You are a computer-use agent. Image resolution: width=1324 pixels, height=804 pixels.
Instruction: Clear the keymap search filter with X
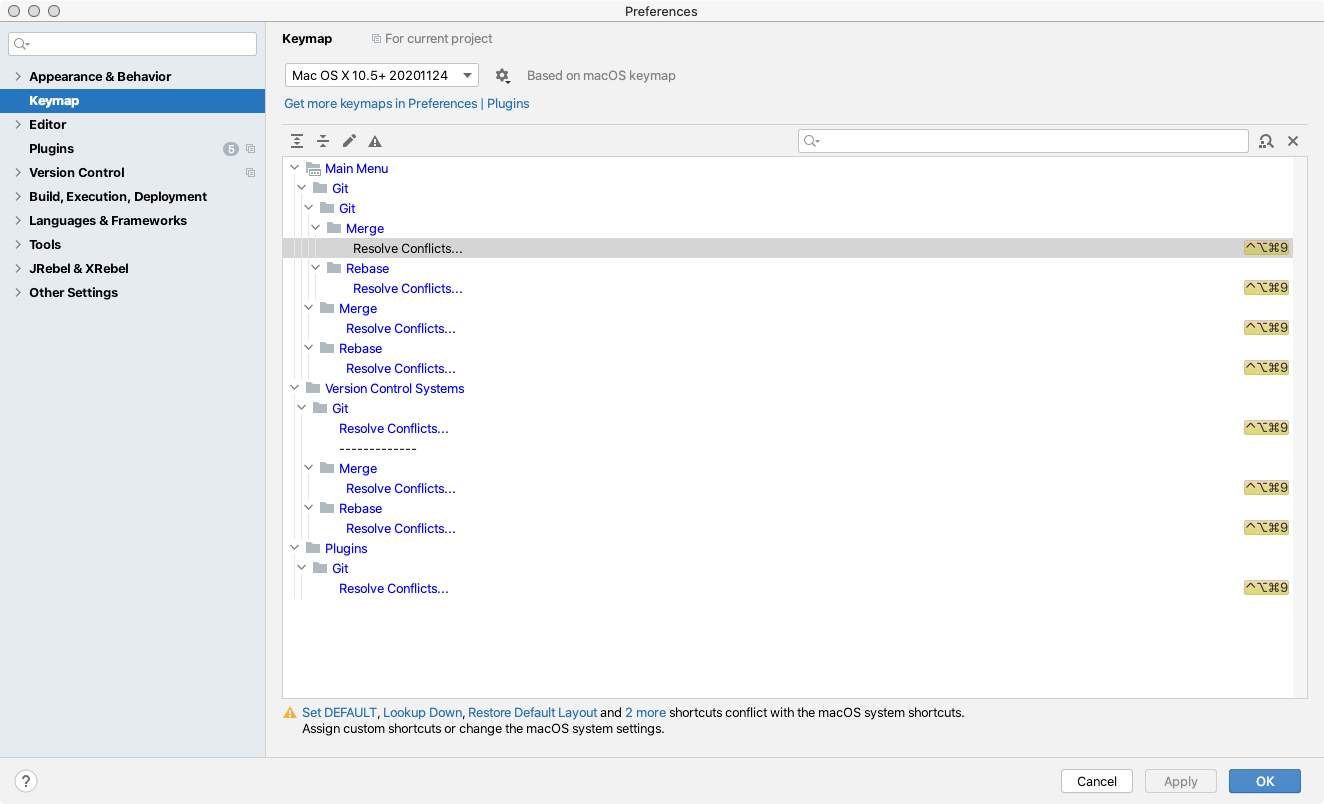pyautogui.click(x=1293, y=141)
